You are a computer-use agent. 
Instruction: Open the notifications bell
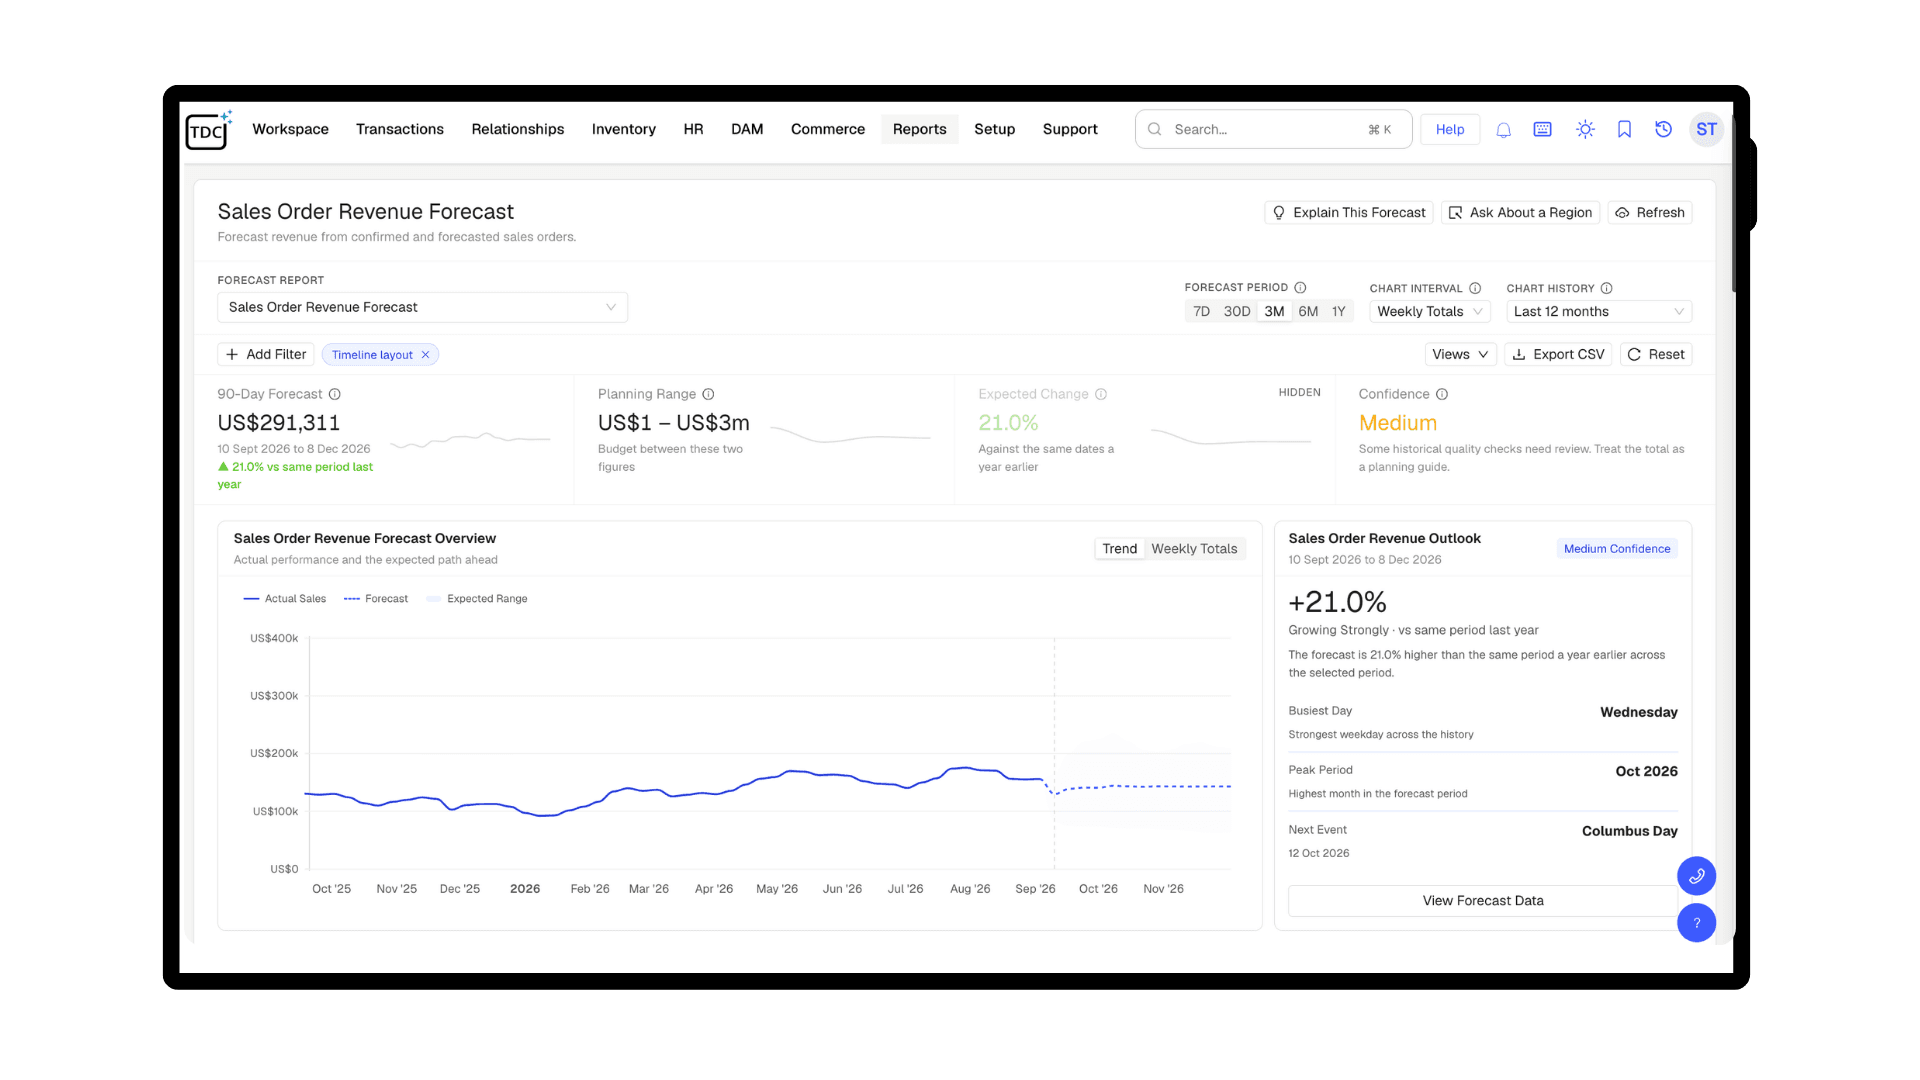pyautogui.click(x=1503, y=130)
